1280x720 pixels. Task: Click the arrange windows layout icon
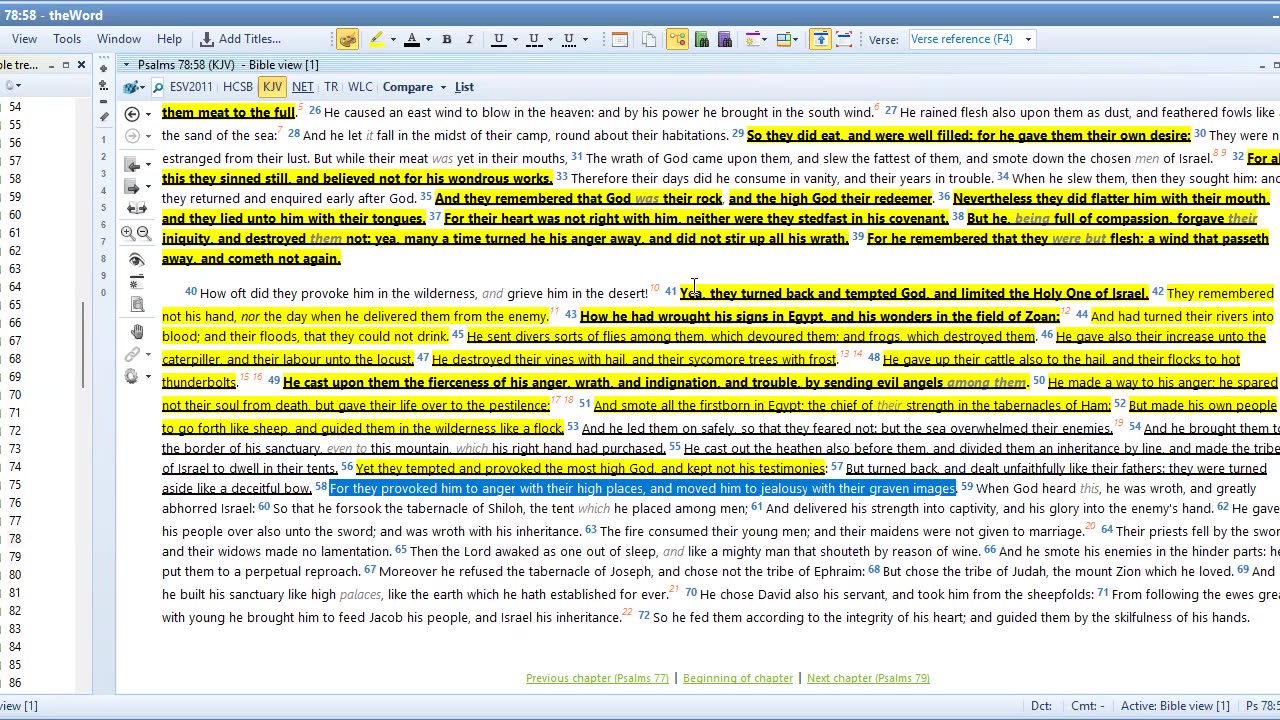(783, 39)
